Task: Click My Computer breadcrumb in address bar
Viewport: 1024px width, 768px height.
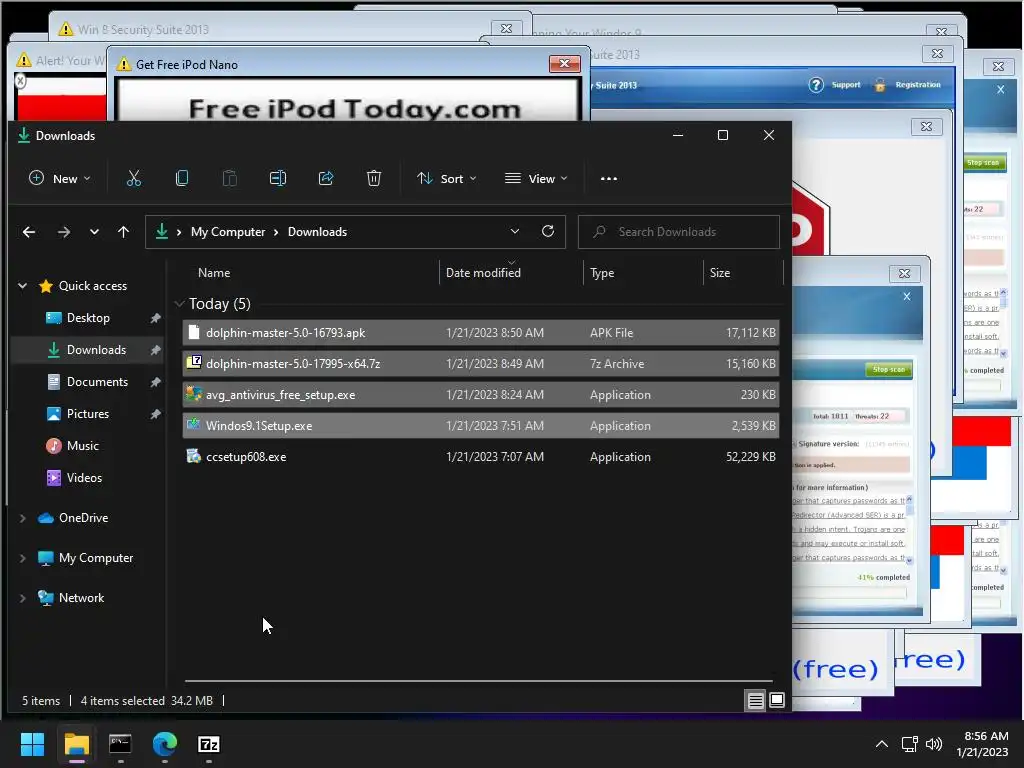Action: (228, 232)
